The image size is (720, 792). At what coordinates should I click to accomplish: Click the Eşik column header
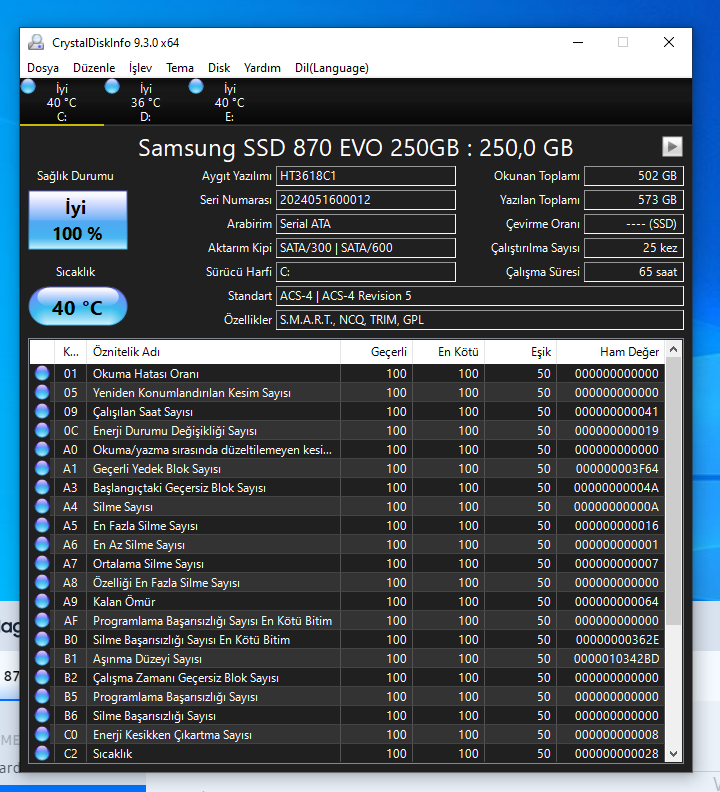520,352
